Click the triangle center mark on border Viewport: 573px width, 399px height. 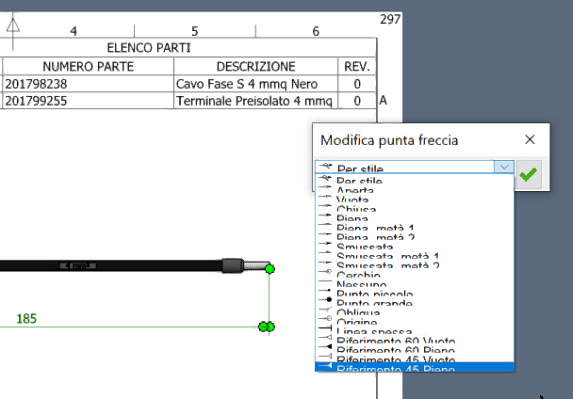[13, 26]
